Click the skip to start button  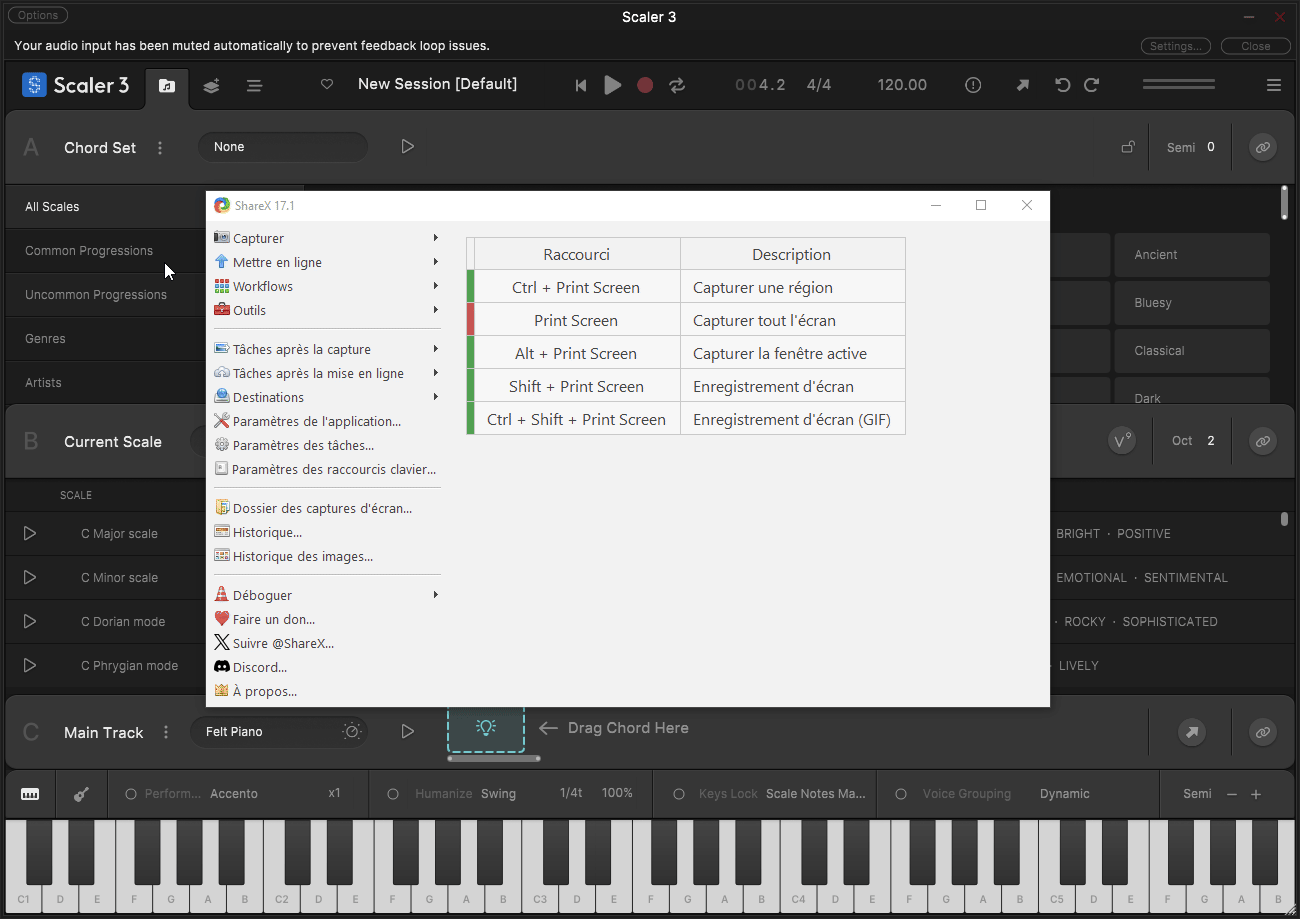tap(581, 86)
